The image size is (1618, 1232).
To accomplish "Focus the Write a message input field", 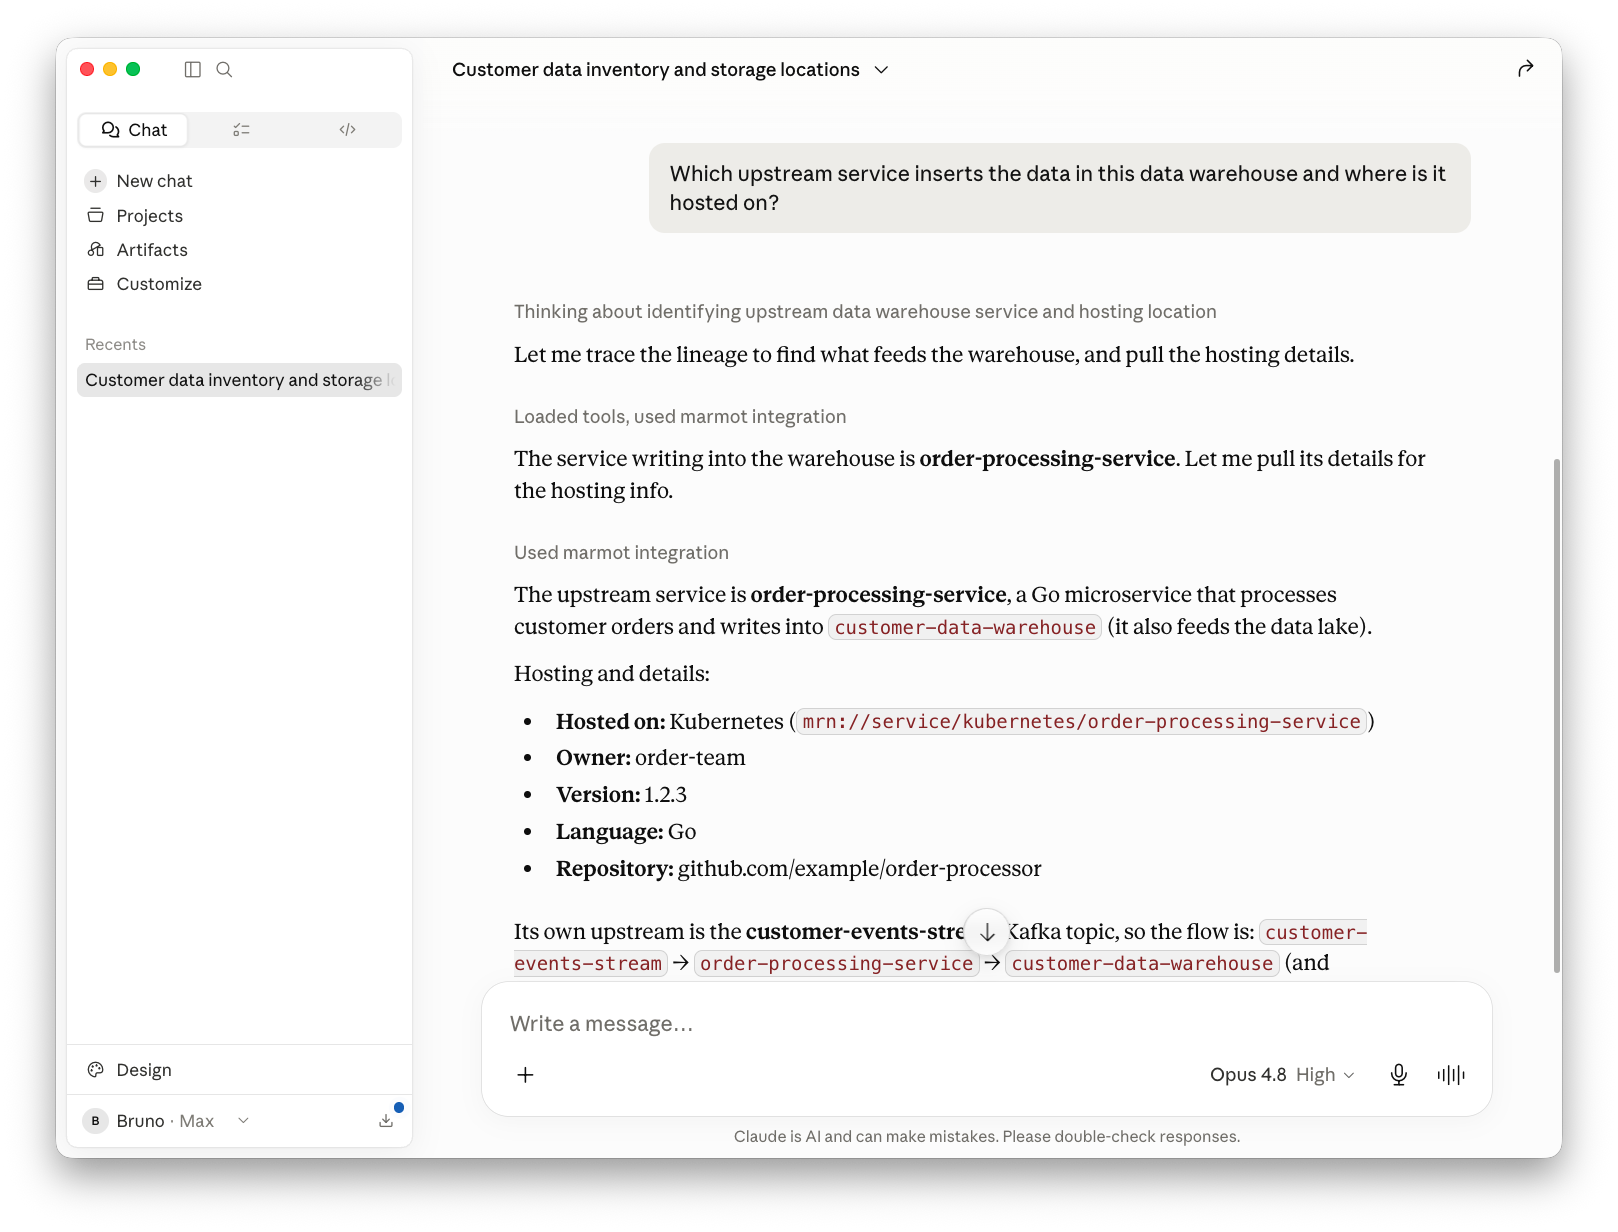I will pyautogui.click(x=986, y=1024).
